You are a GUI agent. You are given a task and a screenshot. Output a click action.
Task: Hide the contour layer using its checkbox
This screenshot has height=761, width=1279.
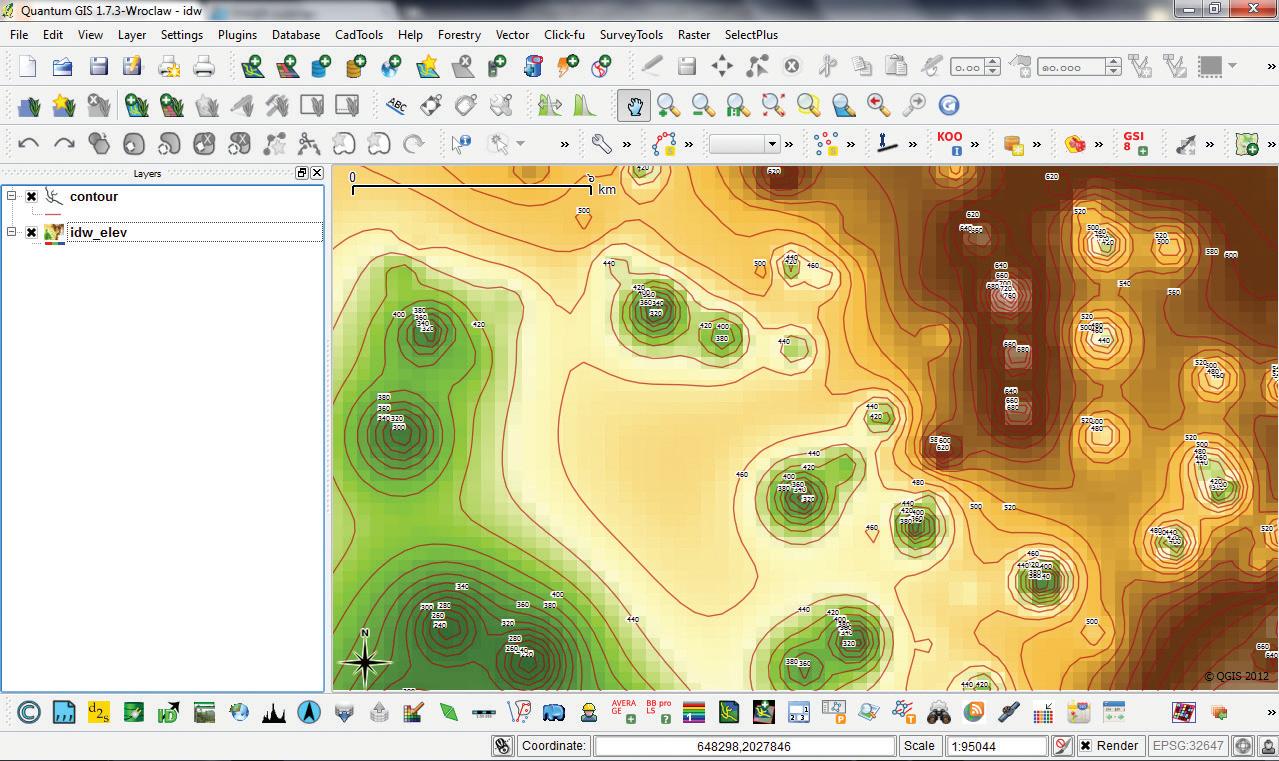tap(32, 197)
